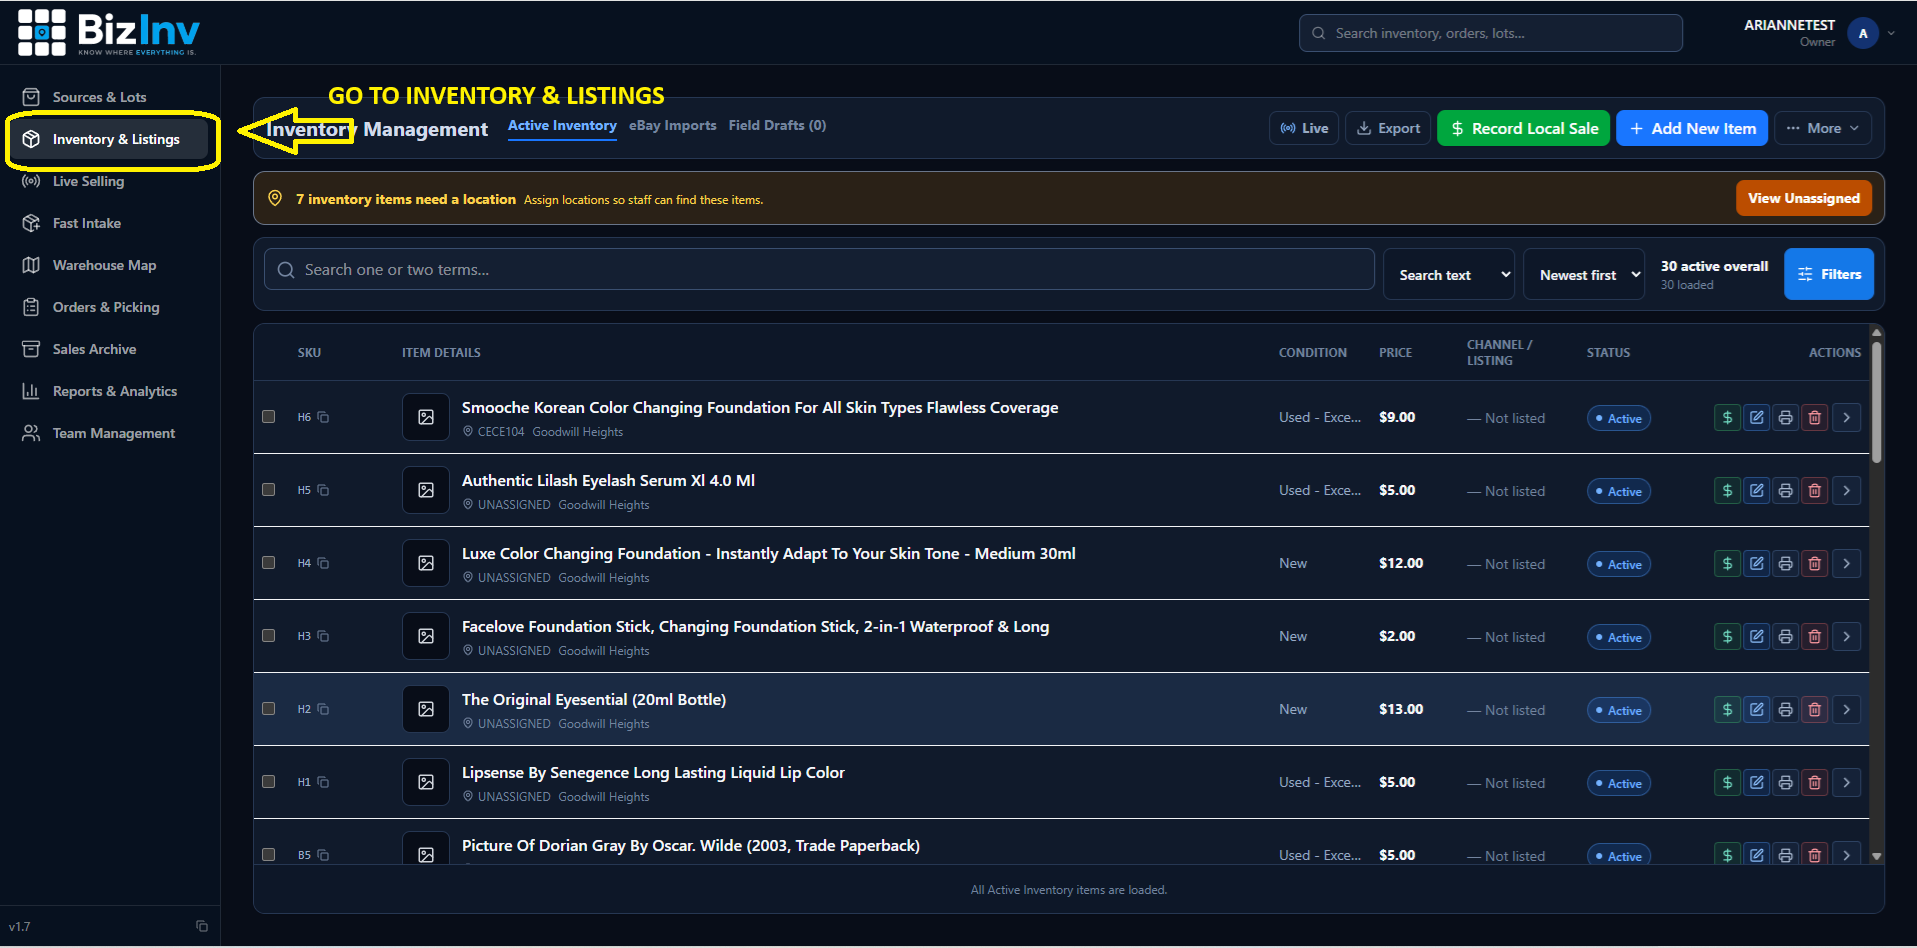
Task: Expand the More options menu
Action: coord(1823,128)
